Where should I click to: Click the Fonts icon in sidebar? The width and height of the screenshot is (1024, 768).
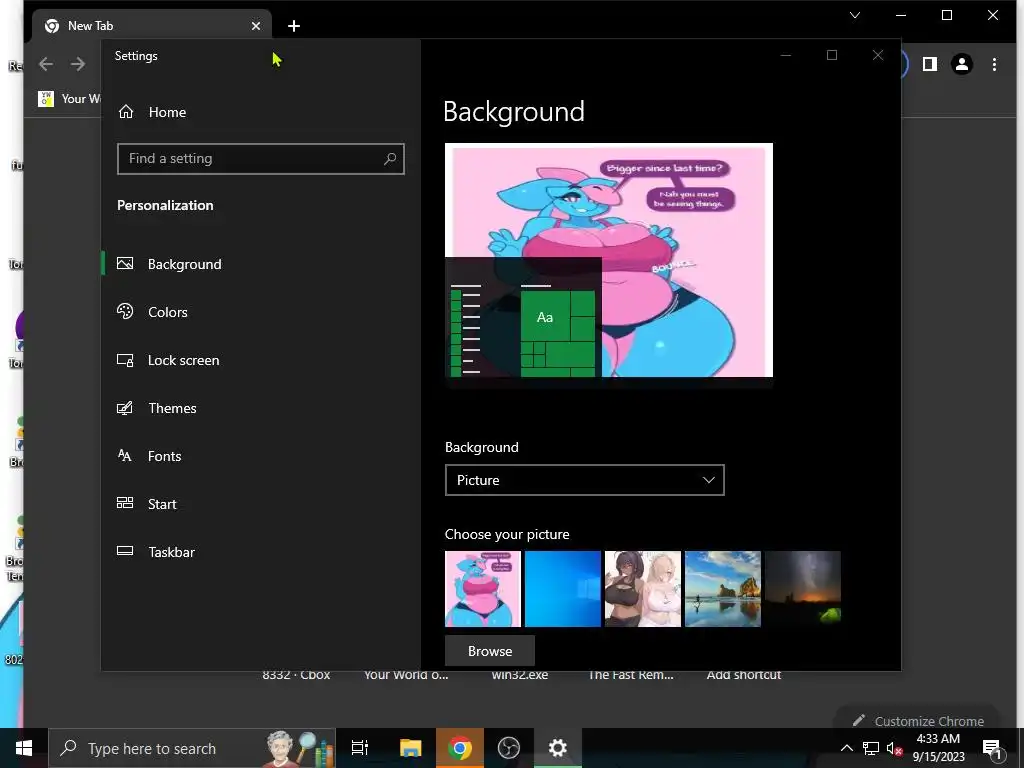coord(125,455)
